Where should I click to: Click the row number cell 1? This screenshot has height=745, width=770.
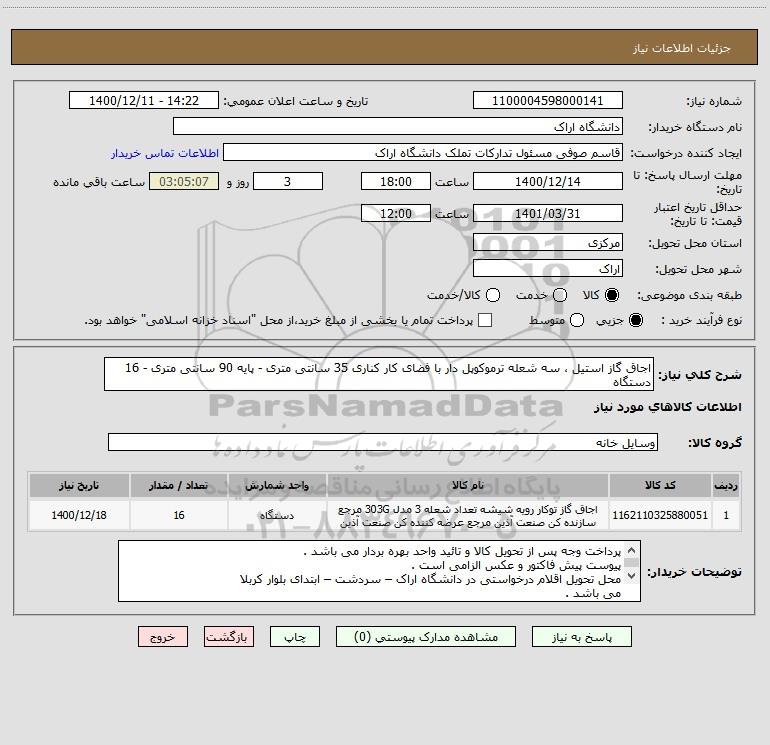(x=726, y=515)
